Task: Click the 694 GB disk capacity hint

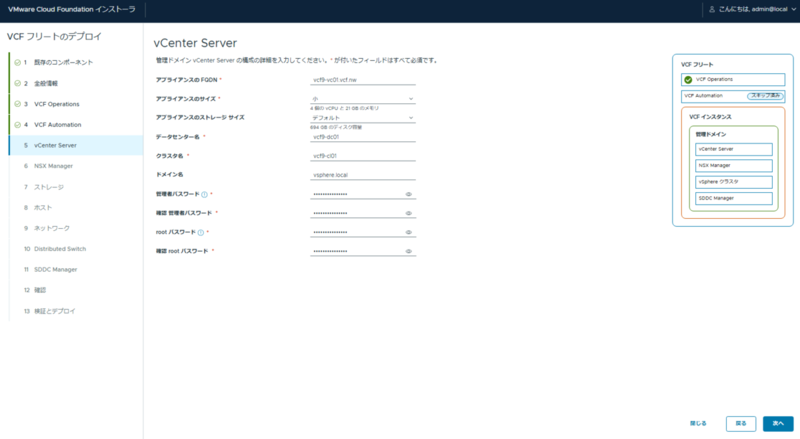Action: (x=336, y=127)
